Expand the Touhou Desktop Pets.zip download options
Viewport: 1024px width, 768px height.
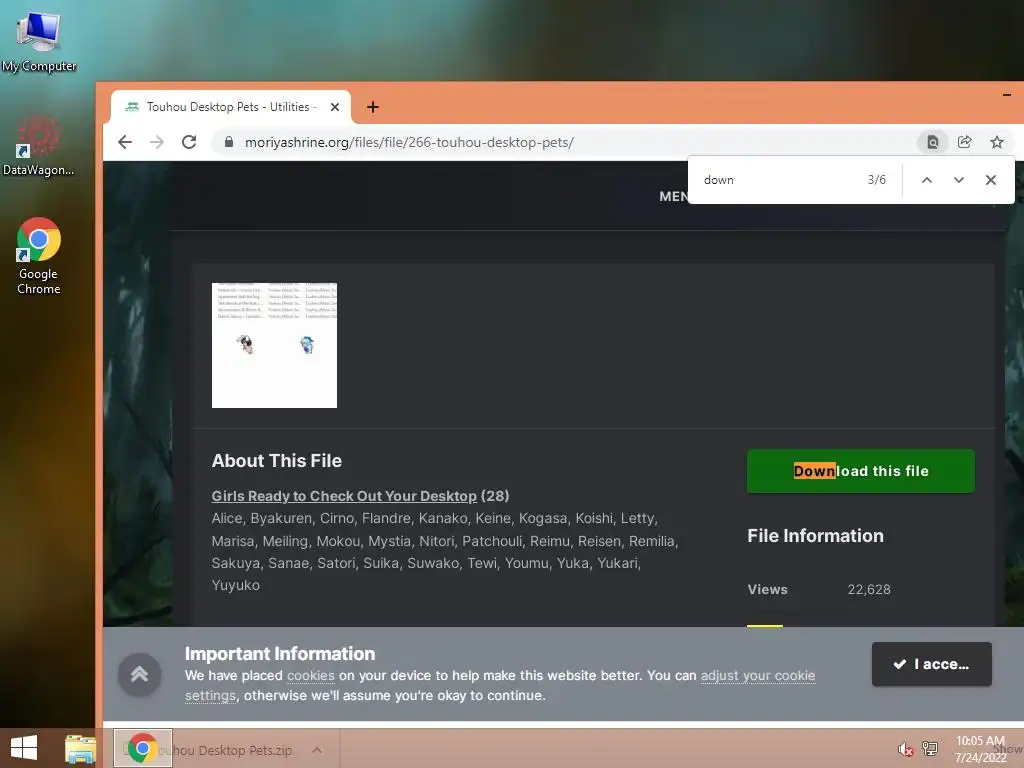(317, 750)
